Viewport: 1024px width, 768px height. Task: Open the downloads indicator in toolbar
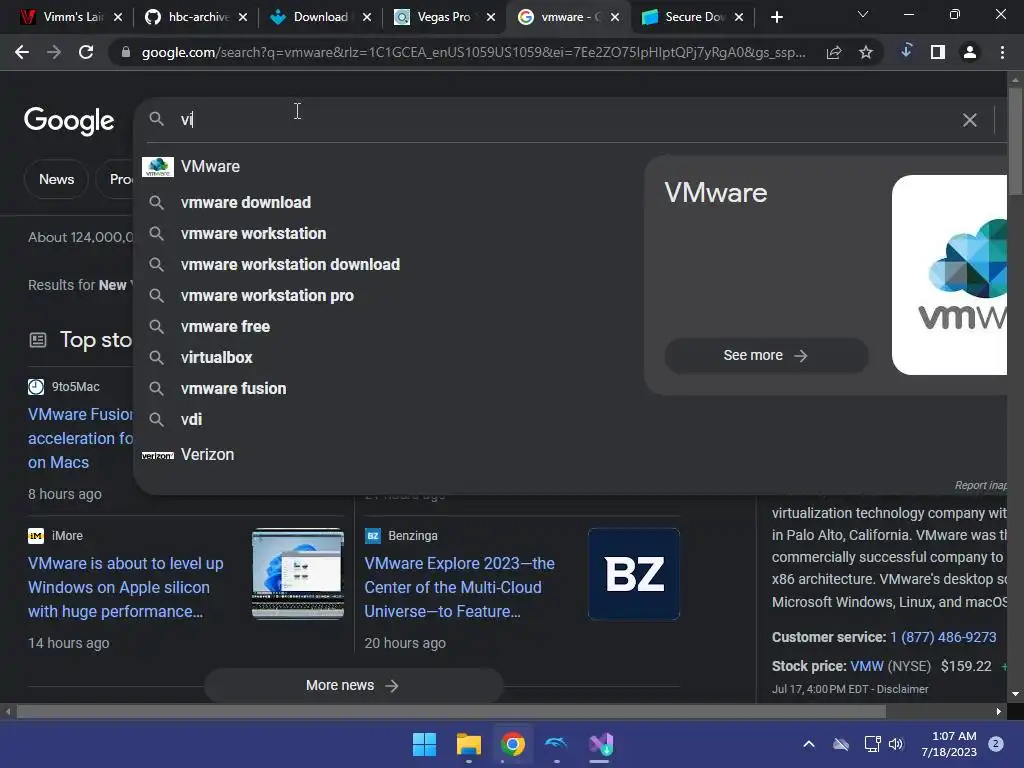click(x=906, y=51)
